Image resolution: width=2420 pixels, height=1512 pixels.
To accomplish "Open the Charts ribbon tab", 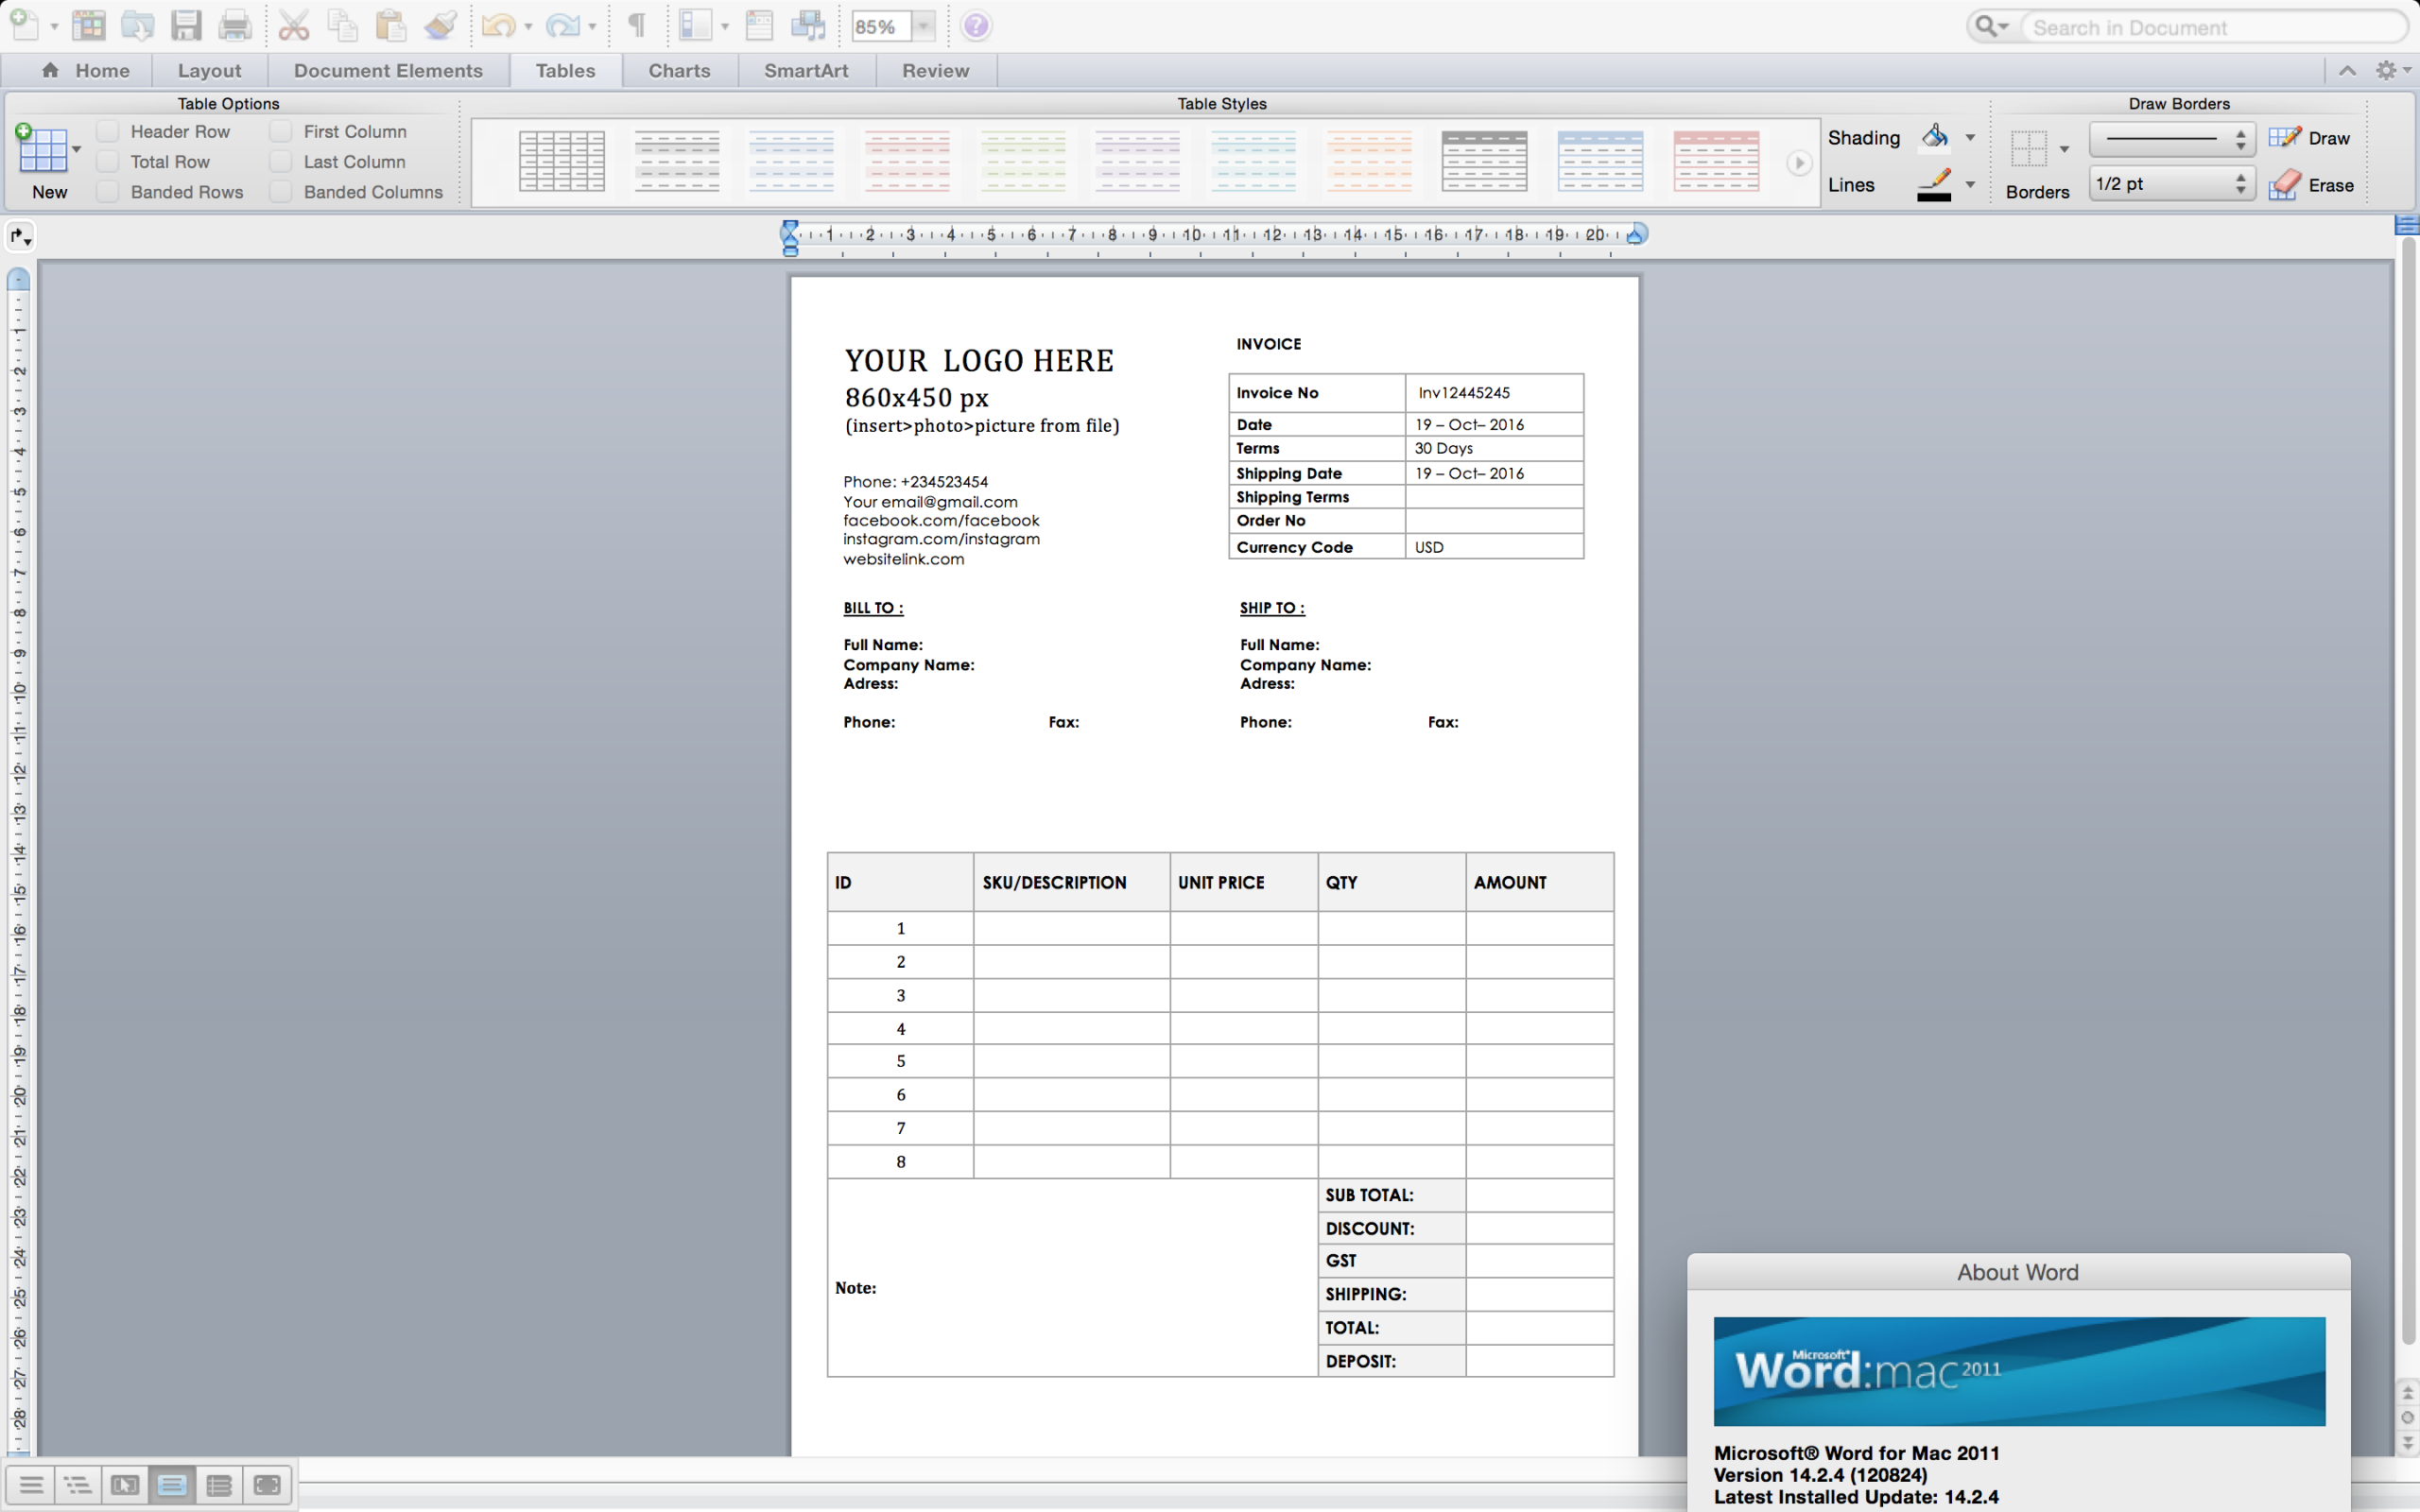I will (x=679, y=70).
